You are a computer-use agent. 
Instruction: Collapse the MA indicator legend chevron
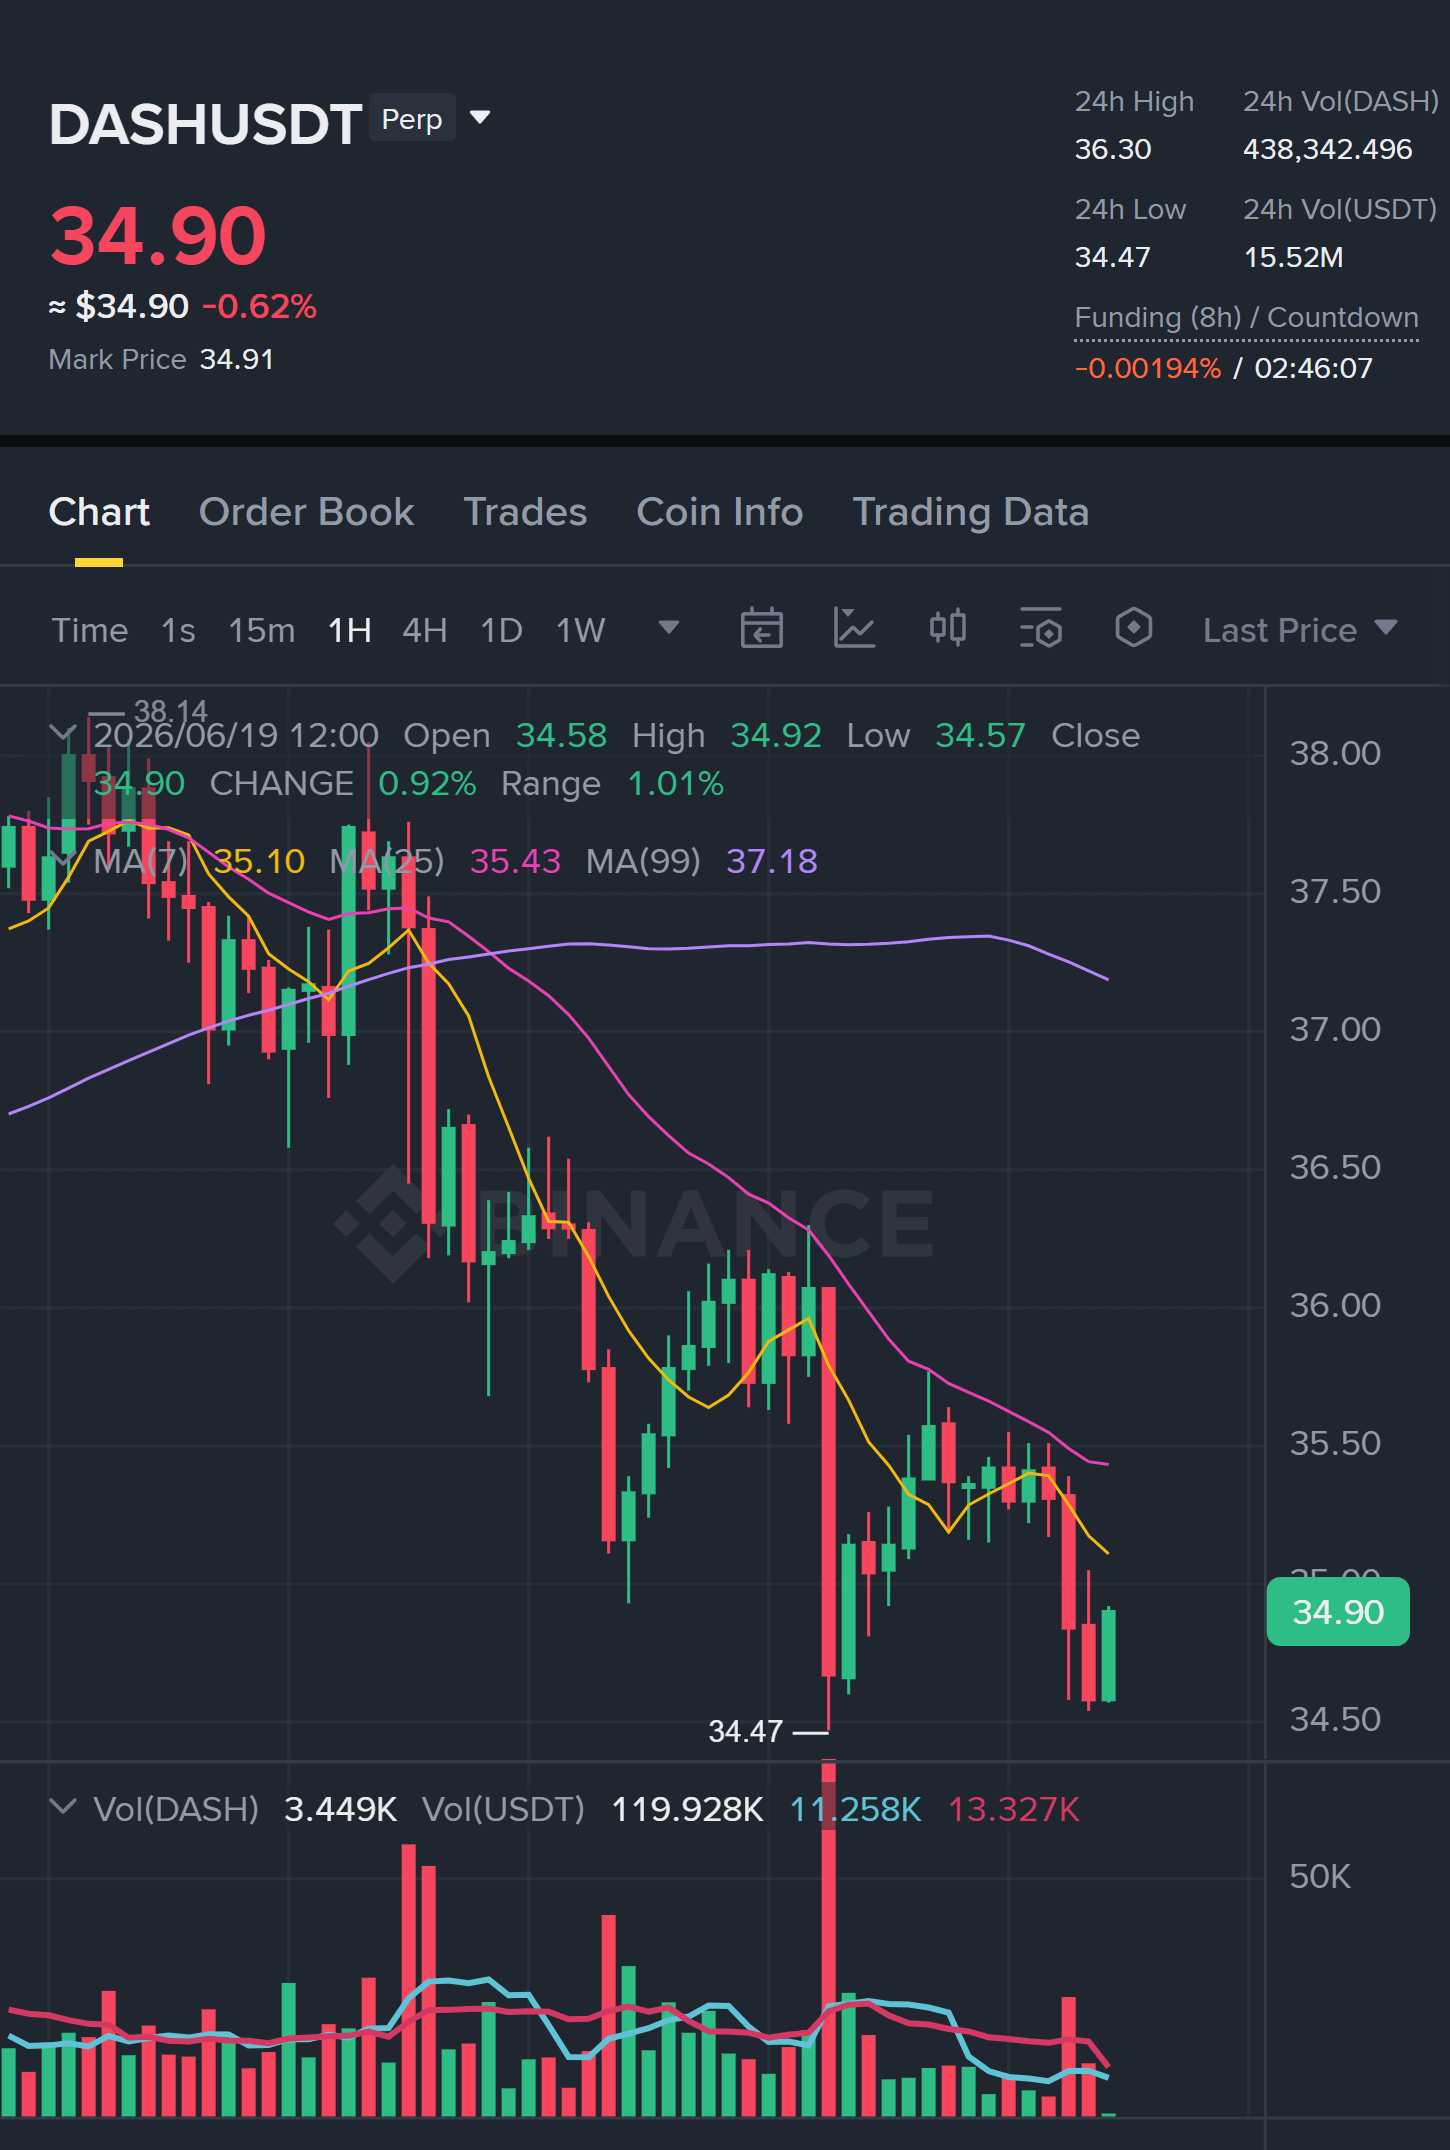click(x=62, y=860)
